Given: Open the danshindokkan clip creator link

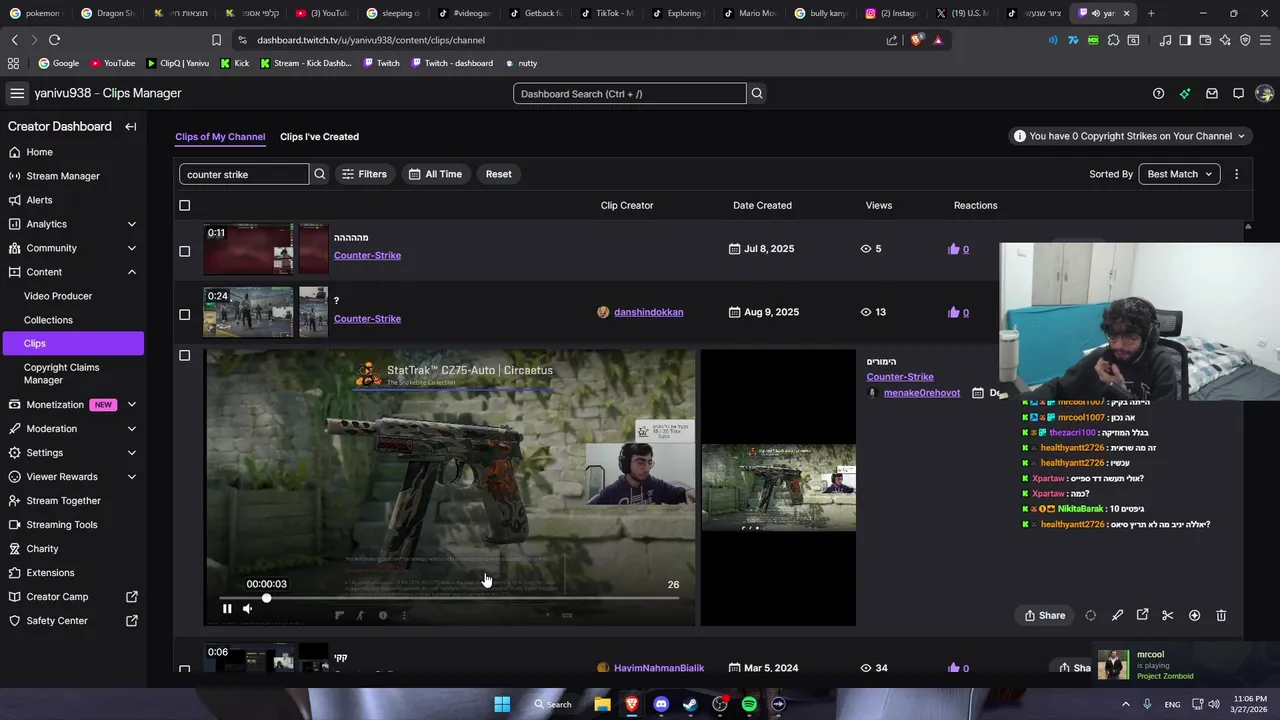Looking at the screenshot, I should coord(648,312).
